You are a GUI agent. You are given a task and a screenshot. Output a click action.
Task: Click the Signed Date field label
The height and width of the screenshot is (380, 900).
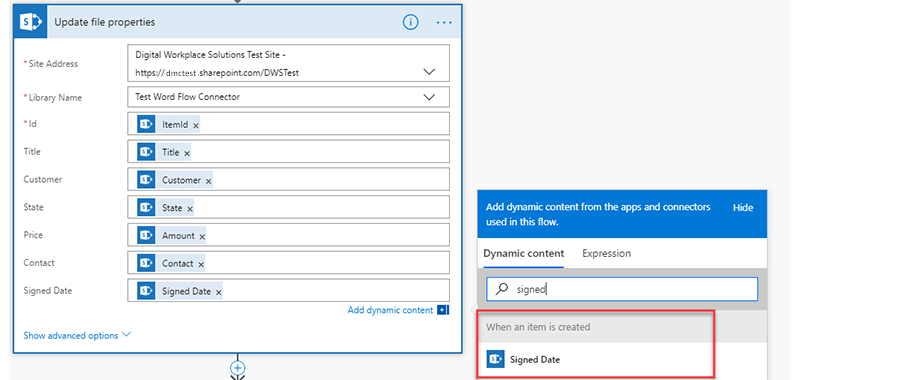tap(48, 291)
